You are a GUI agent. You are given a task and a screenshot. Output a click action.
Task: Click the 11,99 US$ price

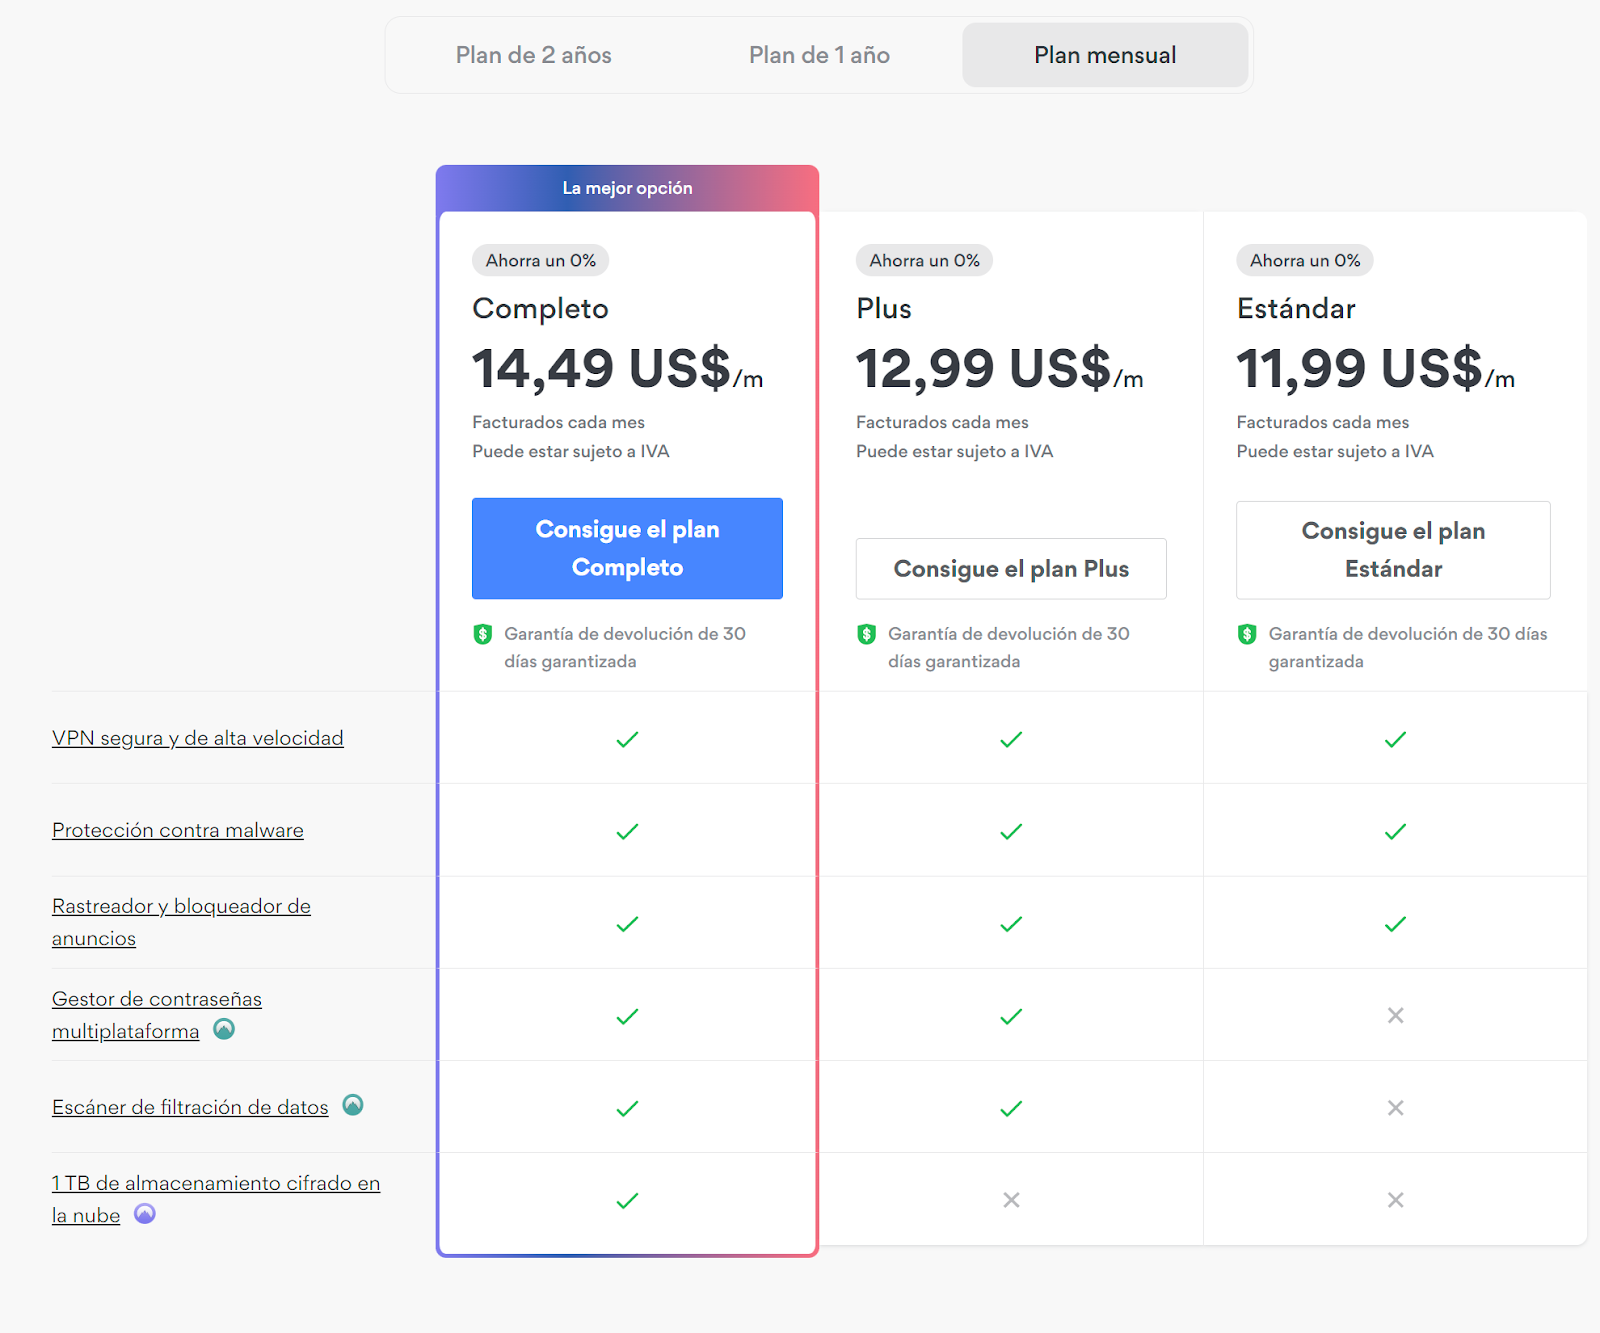tap(1376, 368)
